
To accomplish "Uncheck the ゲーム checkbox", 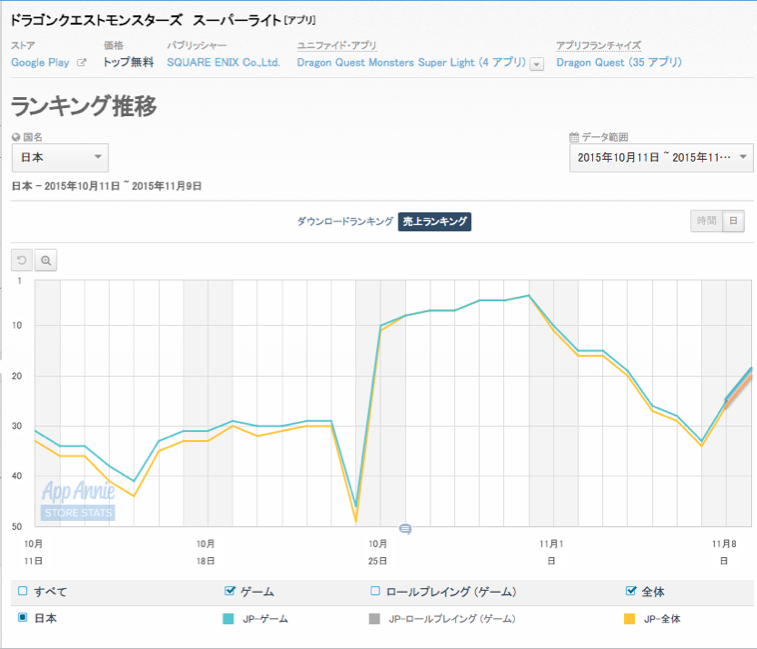I will 230,591.
